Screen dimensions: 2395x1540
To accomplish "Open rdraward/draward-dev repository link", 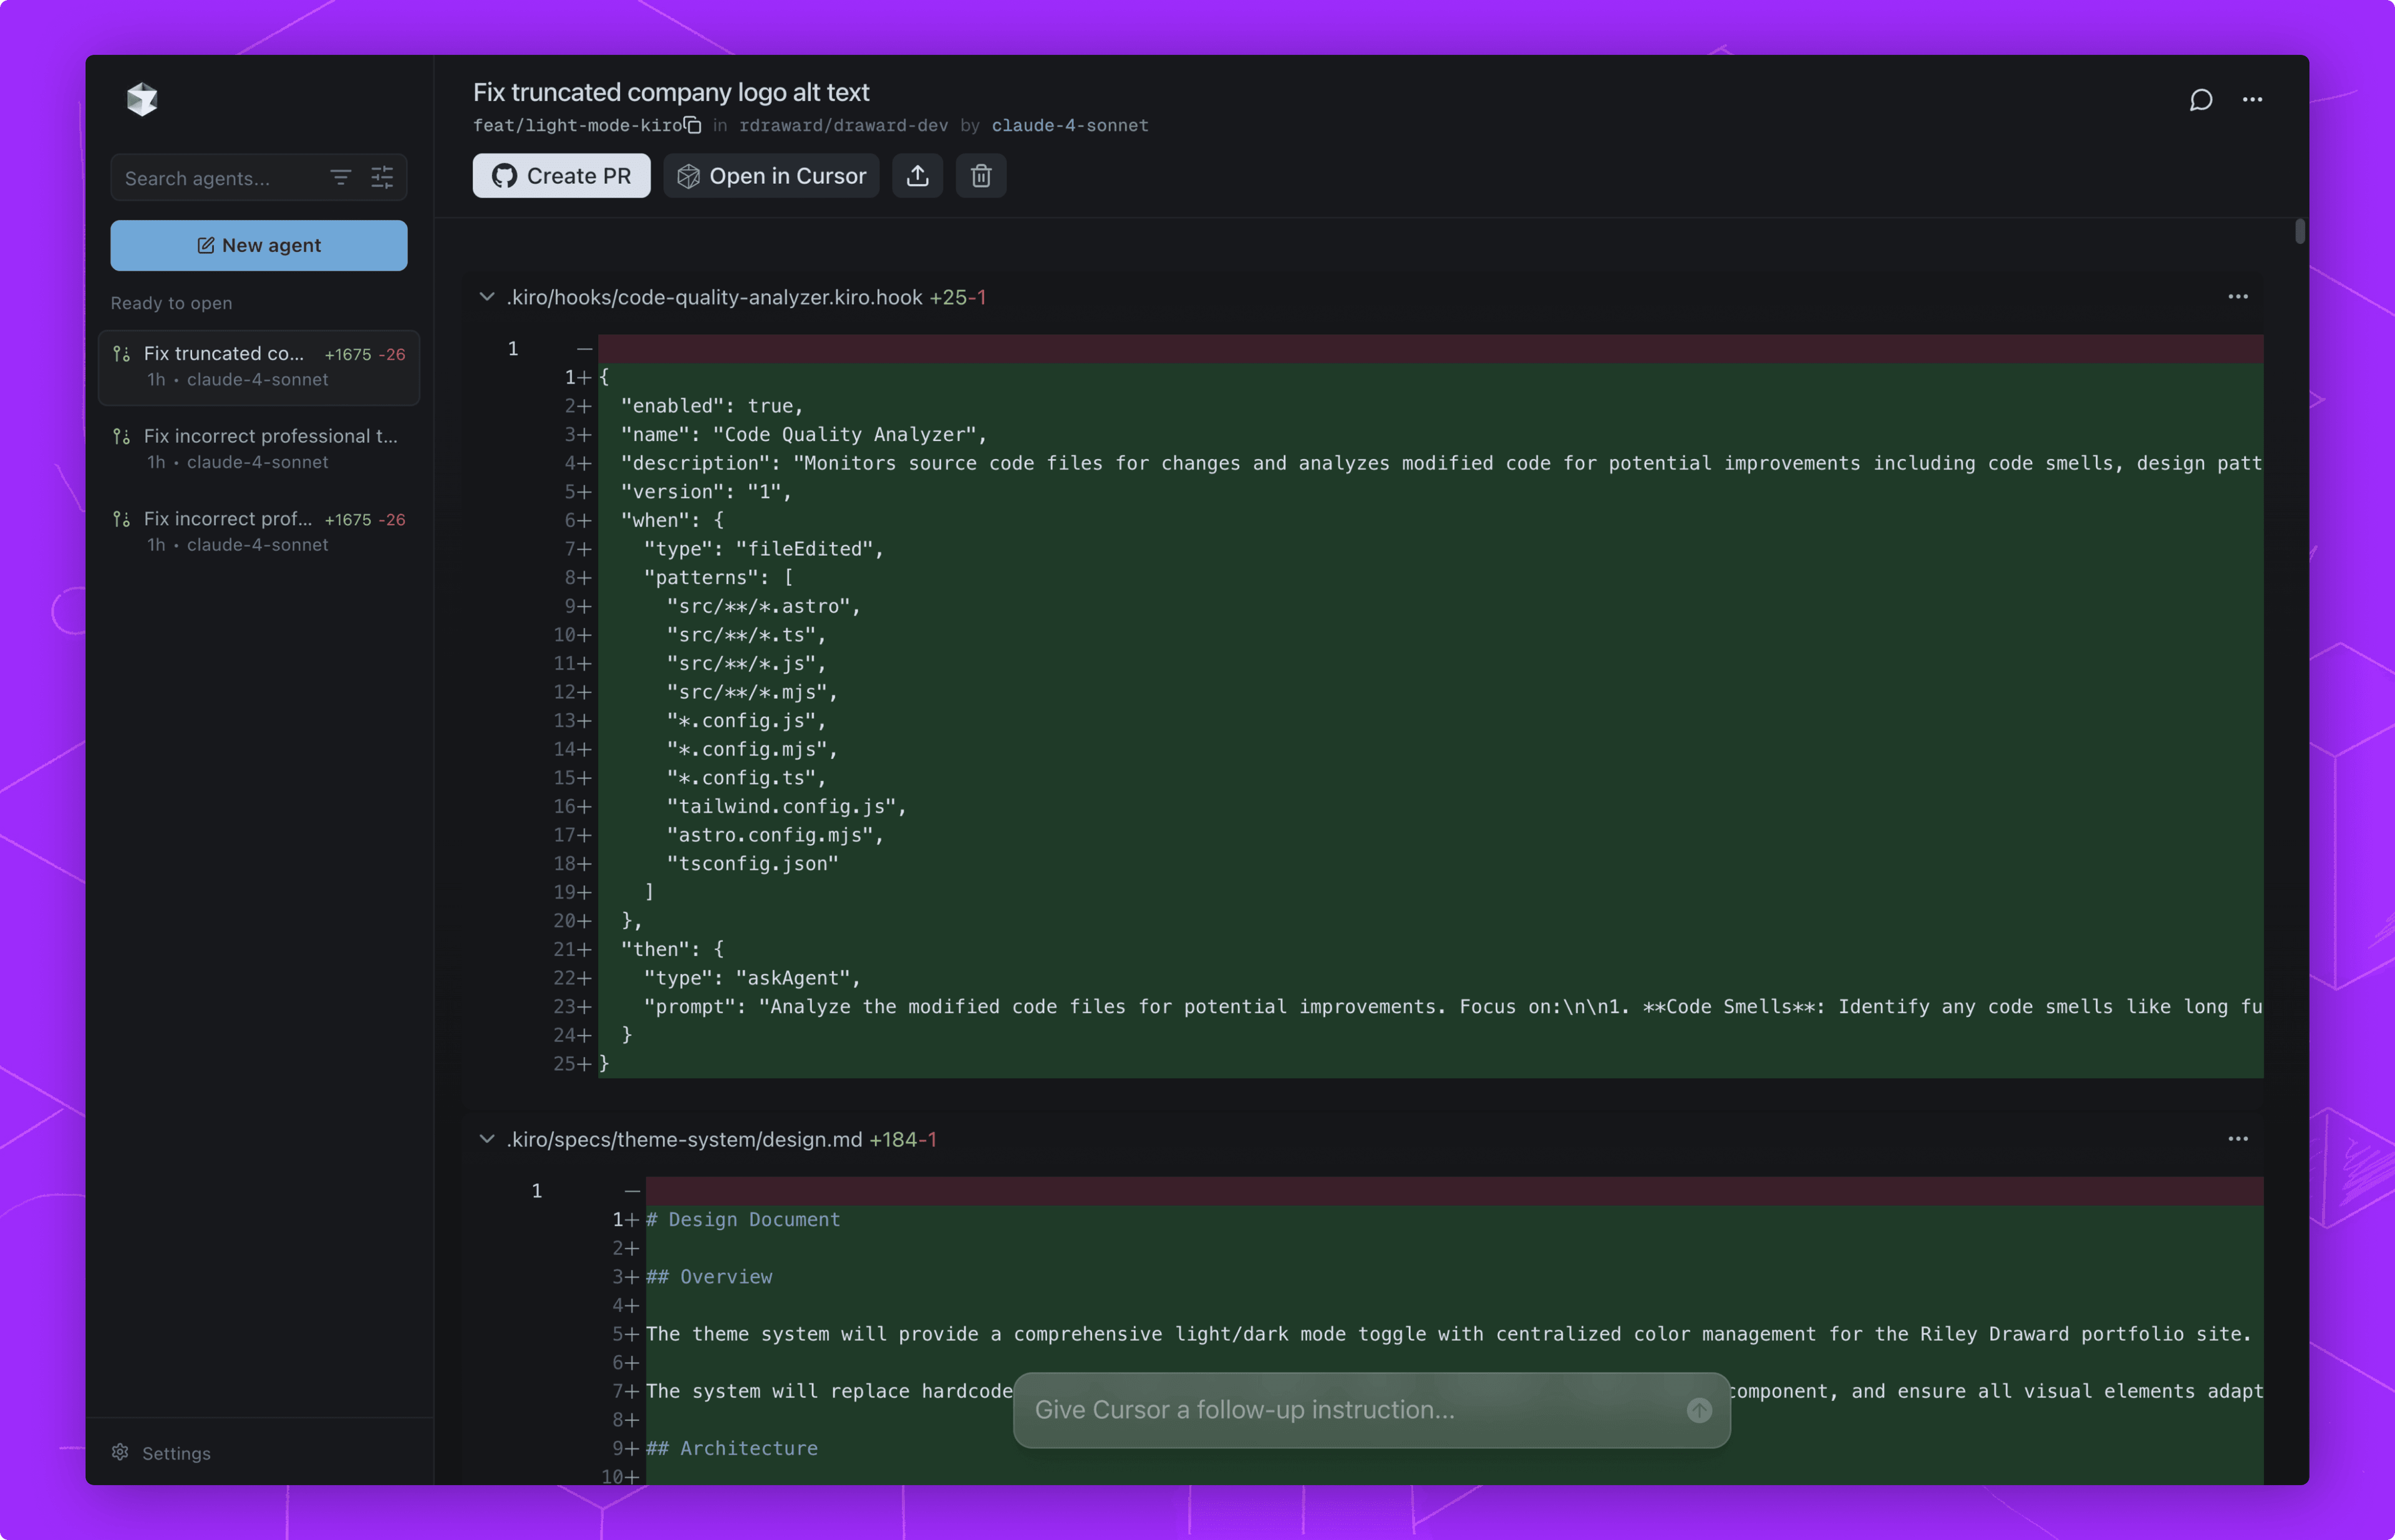I will 843,125.
